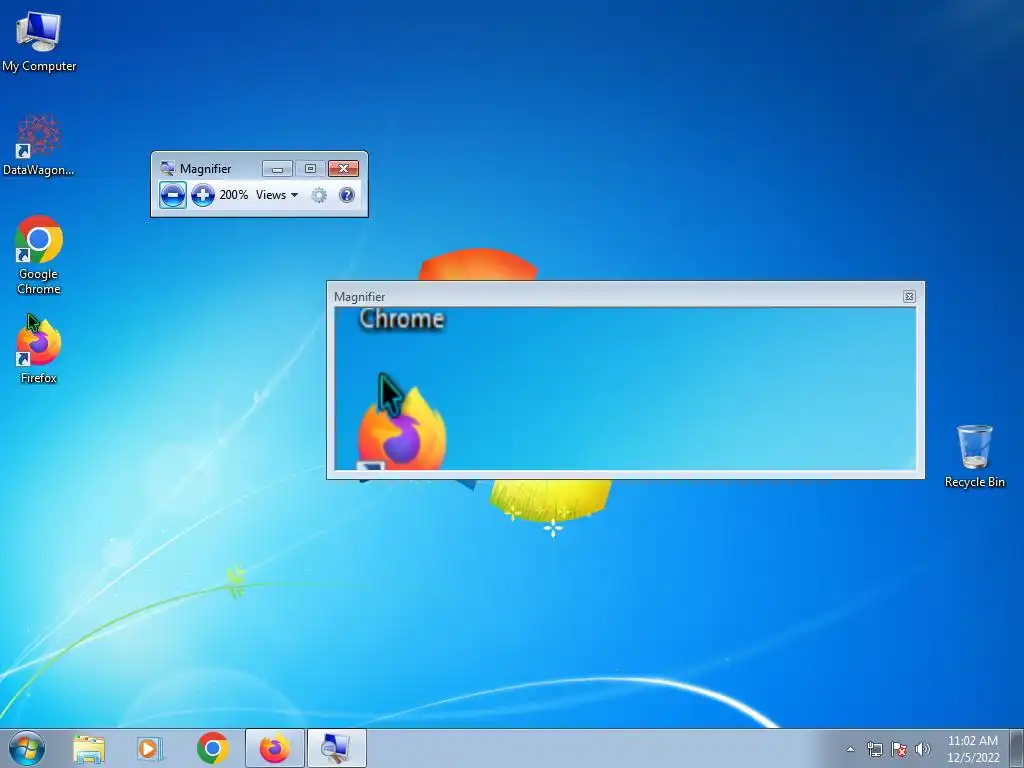Click the My Computer label text
The width and height of the screenshot is (1024, 768).
39,66
